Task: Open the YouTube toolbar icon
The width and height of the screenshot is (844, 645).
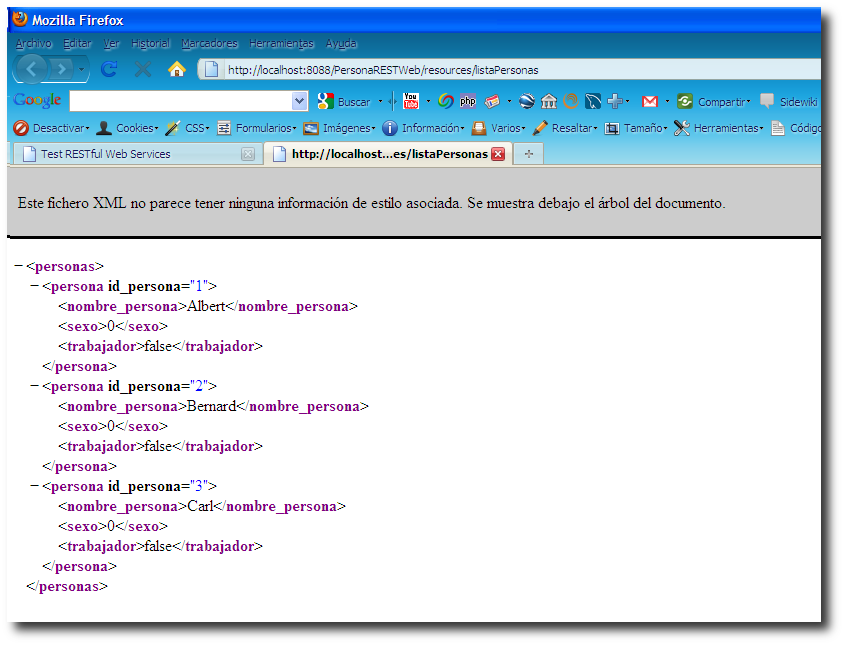Action: click(411, 101)
